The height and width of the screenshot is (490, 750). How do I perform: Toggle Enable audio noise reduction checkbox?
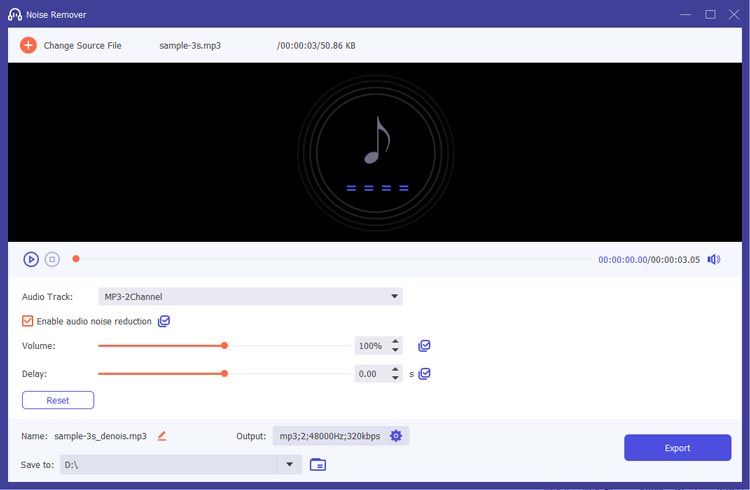(x=27, y=321)
